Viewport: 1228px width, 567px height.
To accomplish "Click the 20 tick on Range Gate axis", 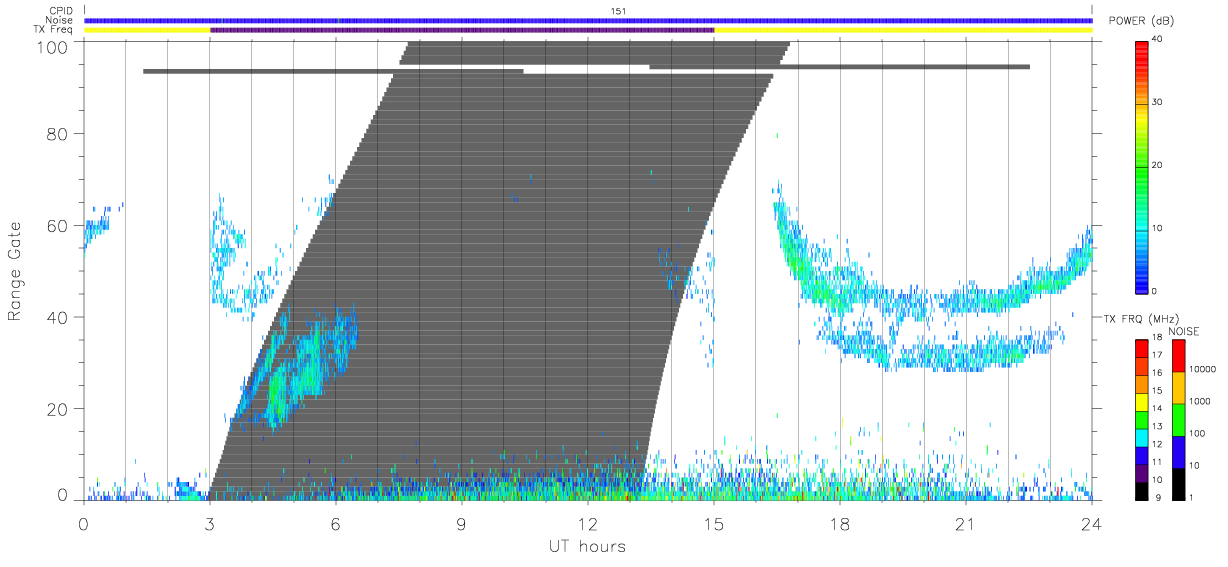I will [x=56, y=409].
